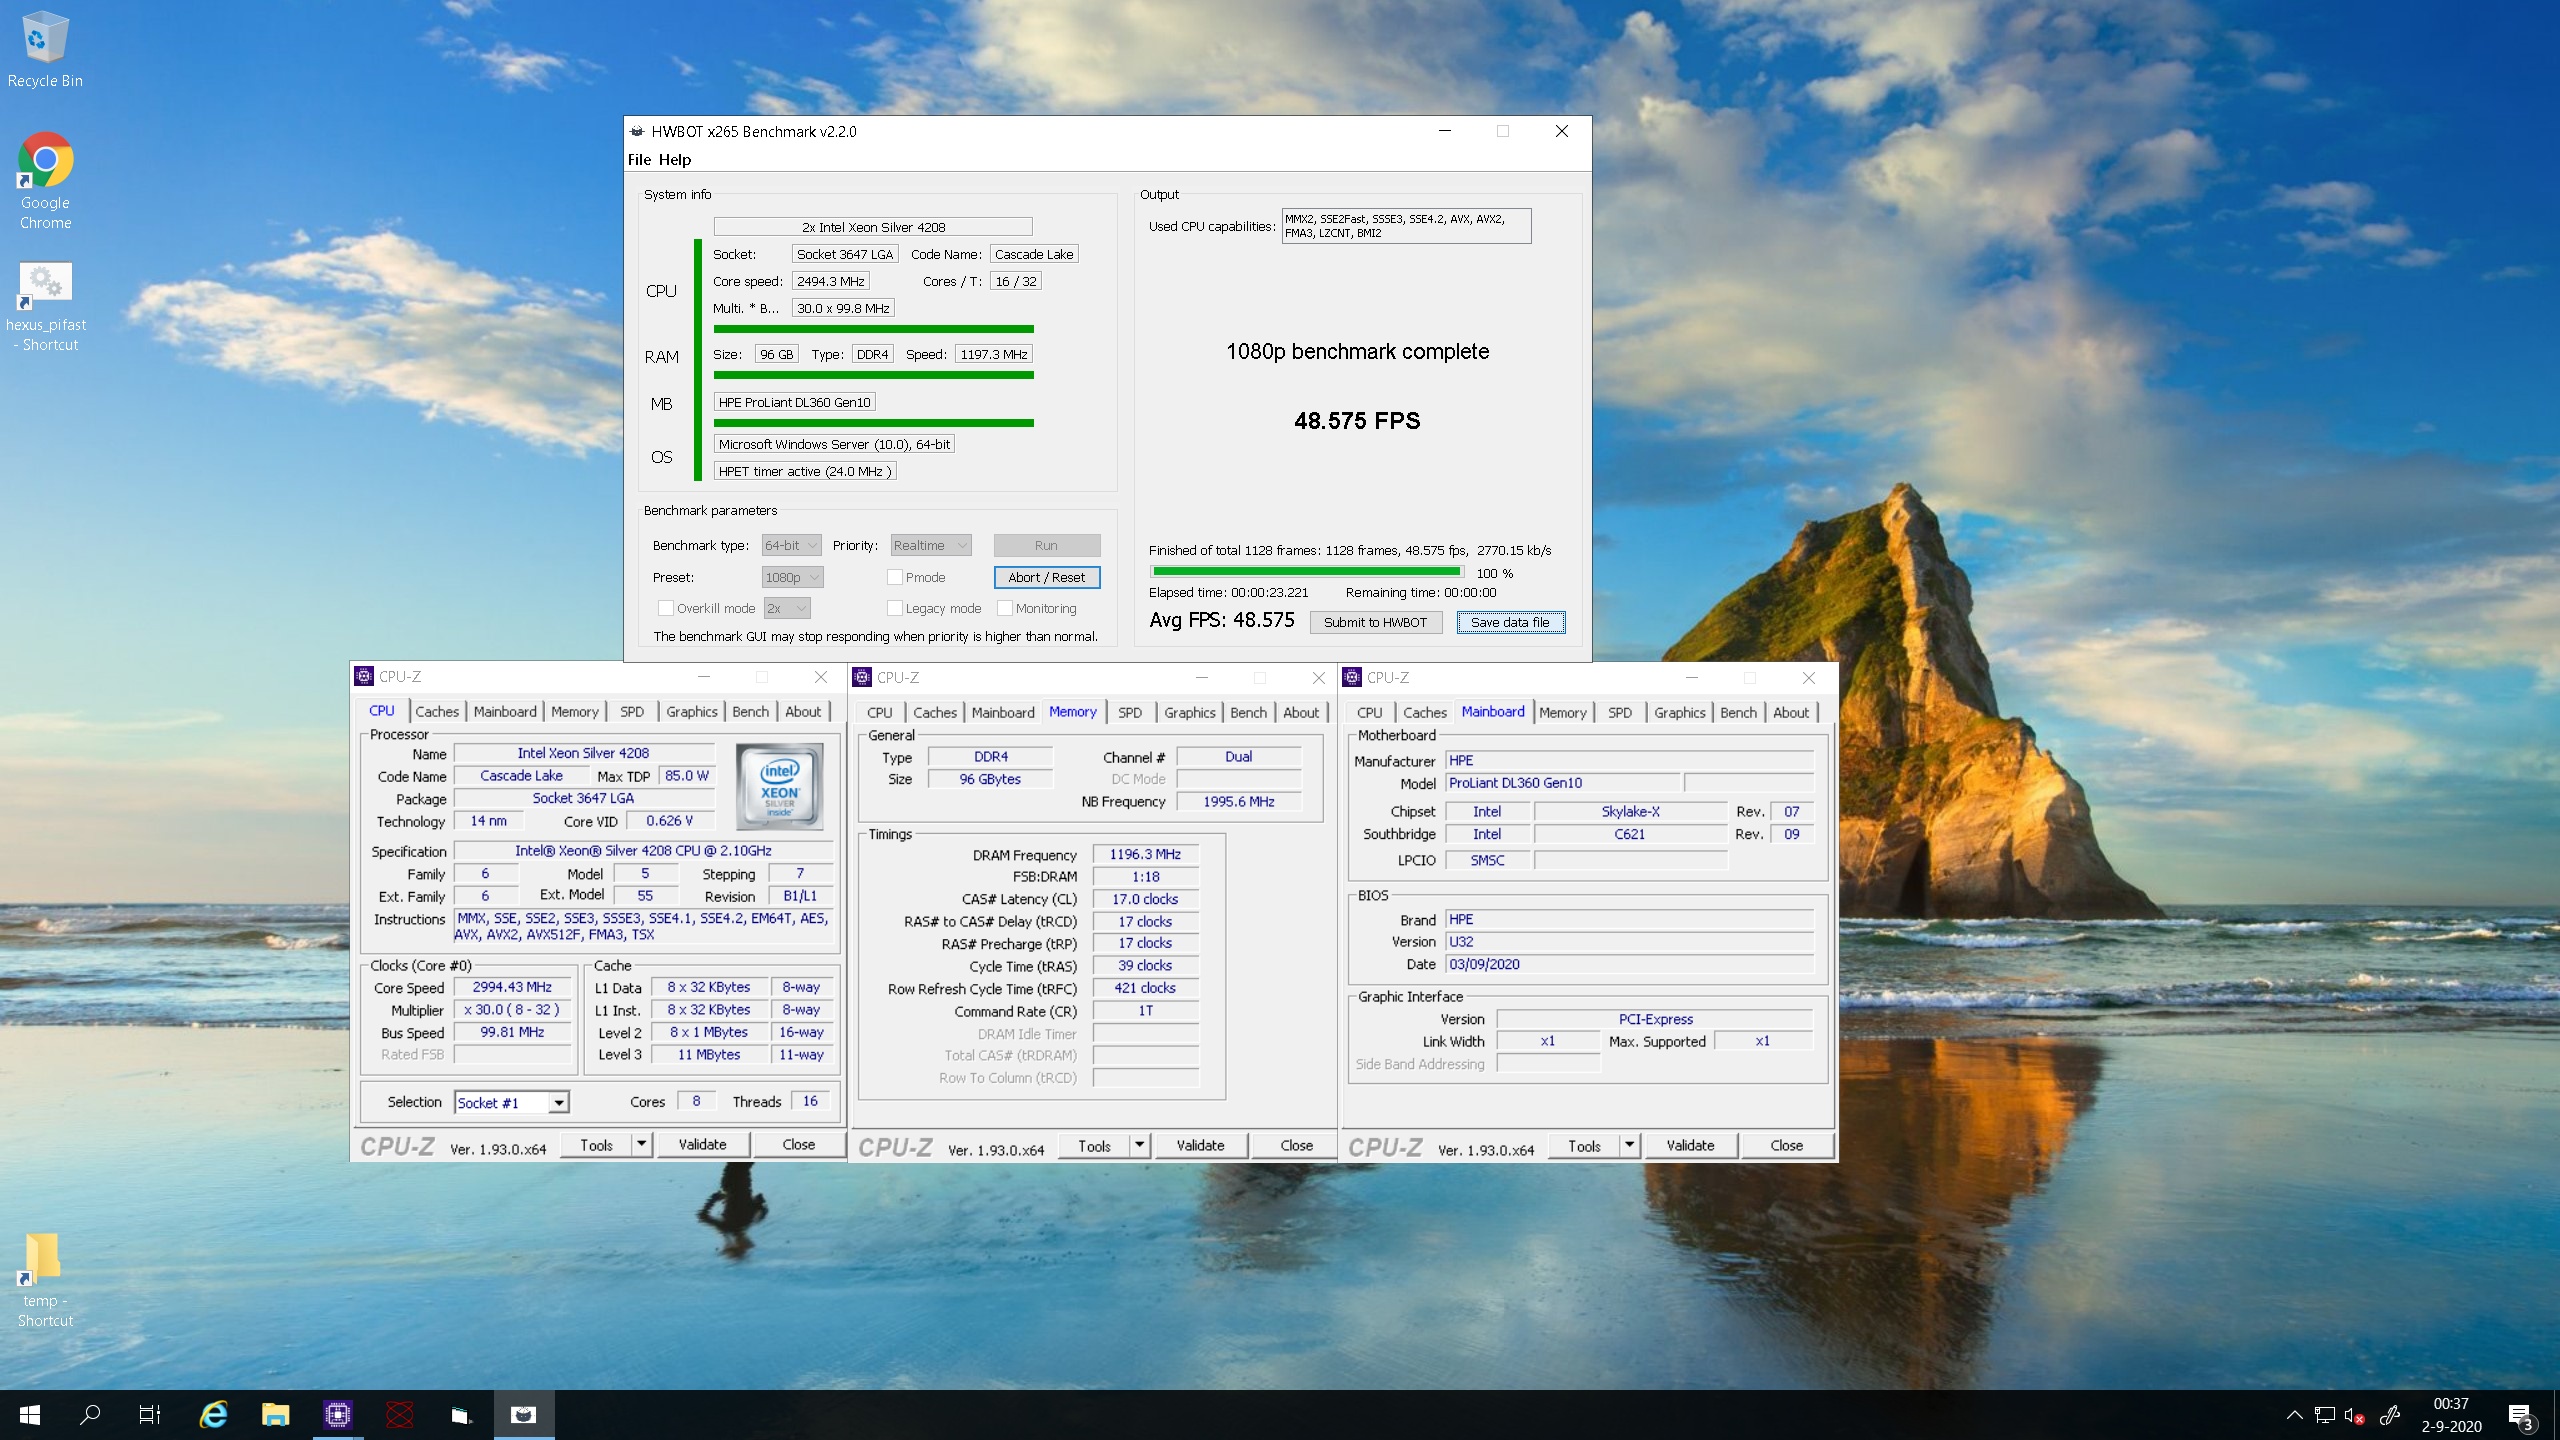
Task: Click the benchmark progress bar
Action: [1307, 572]
